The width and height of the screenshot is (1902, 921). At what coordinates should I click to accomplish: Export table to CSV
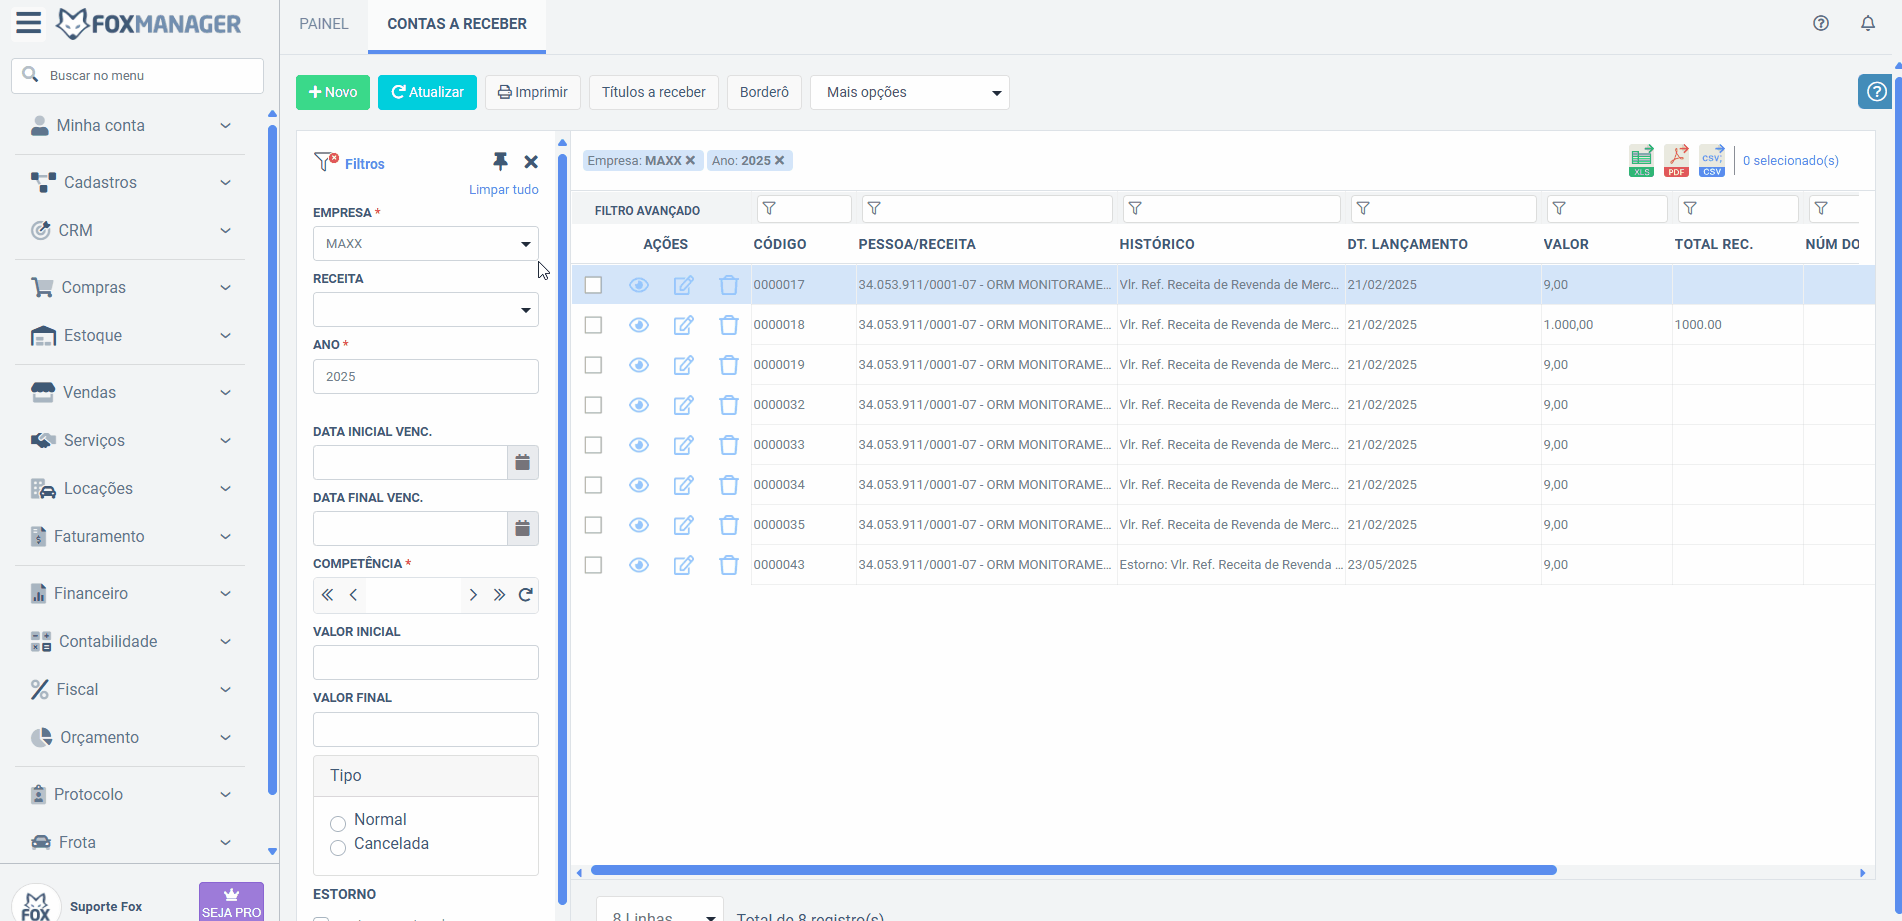pyautogui.click(x=1712, y=160)
